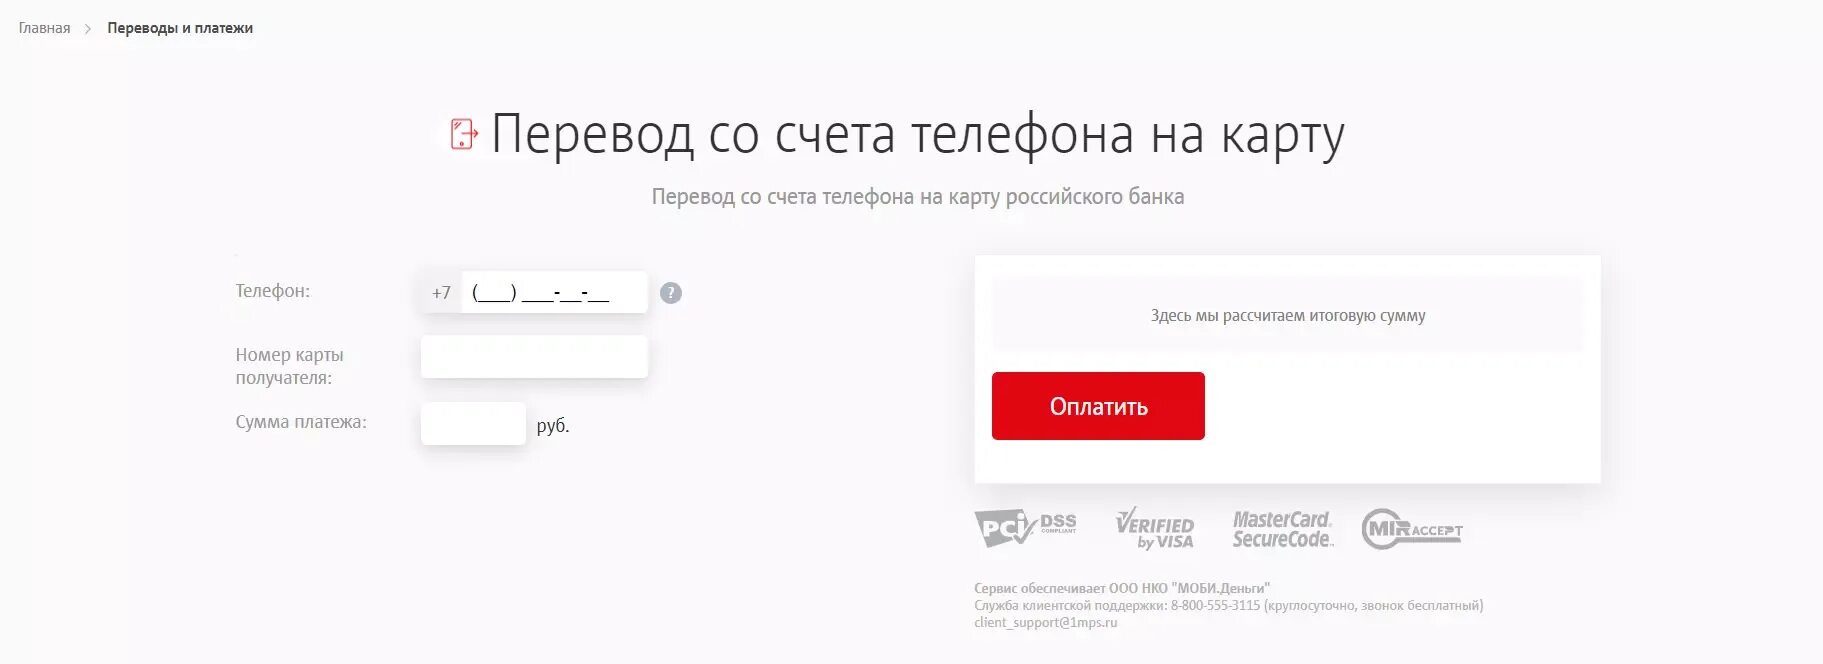Image resolution: width=1823 pixels, height=664 pixels.
Task: Click the Телефон field label
Action: [273, 291]
